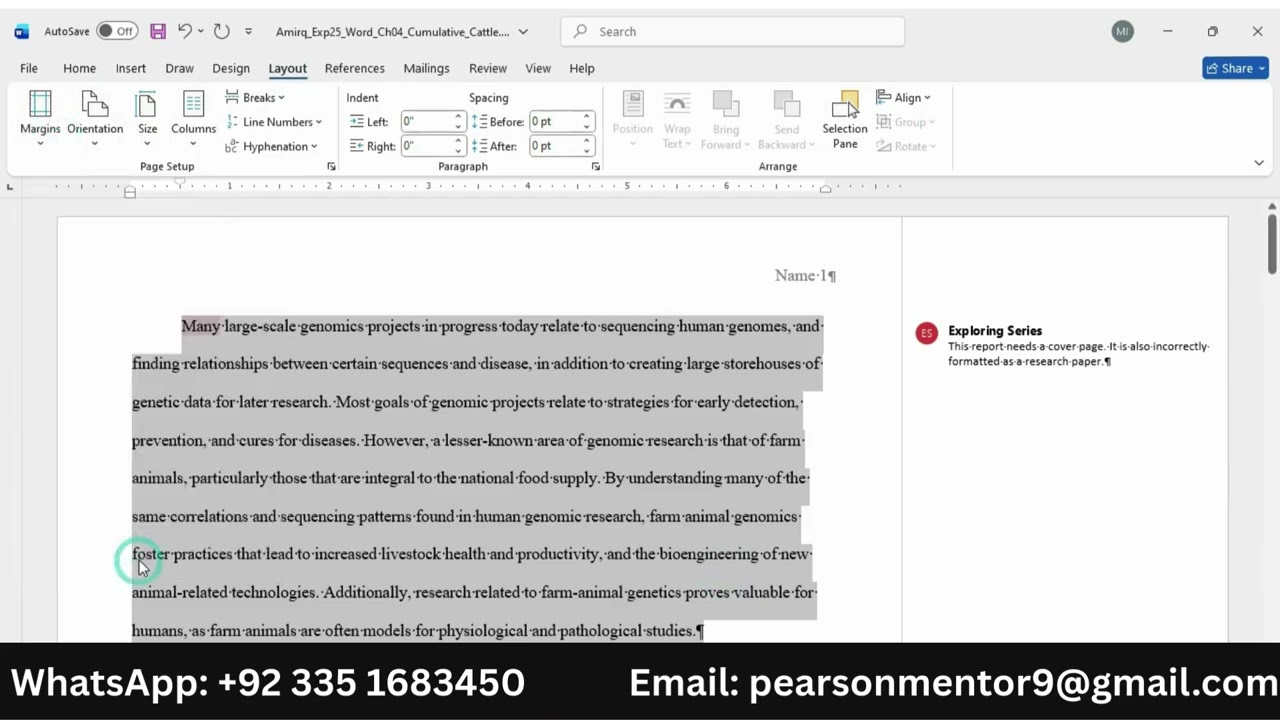Click the Rotate objects button
Screen dimensions: 1280x720
coord(906,146)
